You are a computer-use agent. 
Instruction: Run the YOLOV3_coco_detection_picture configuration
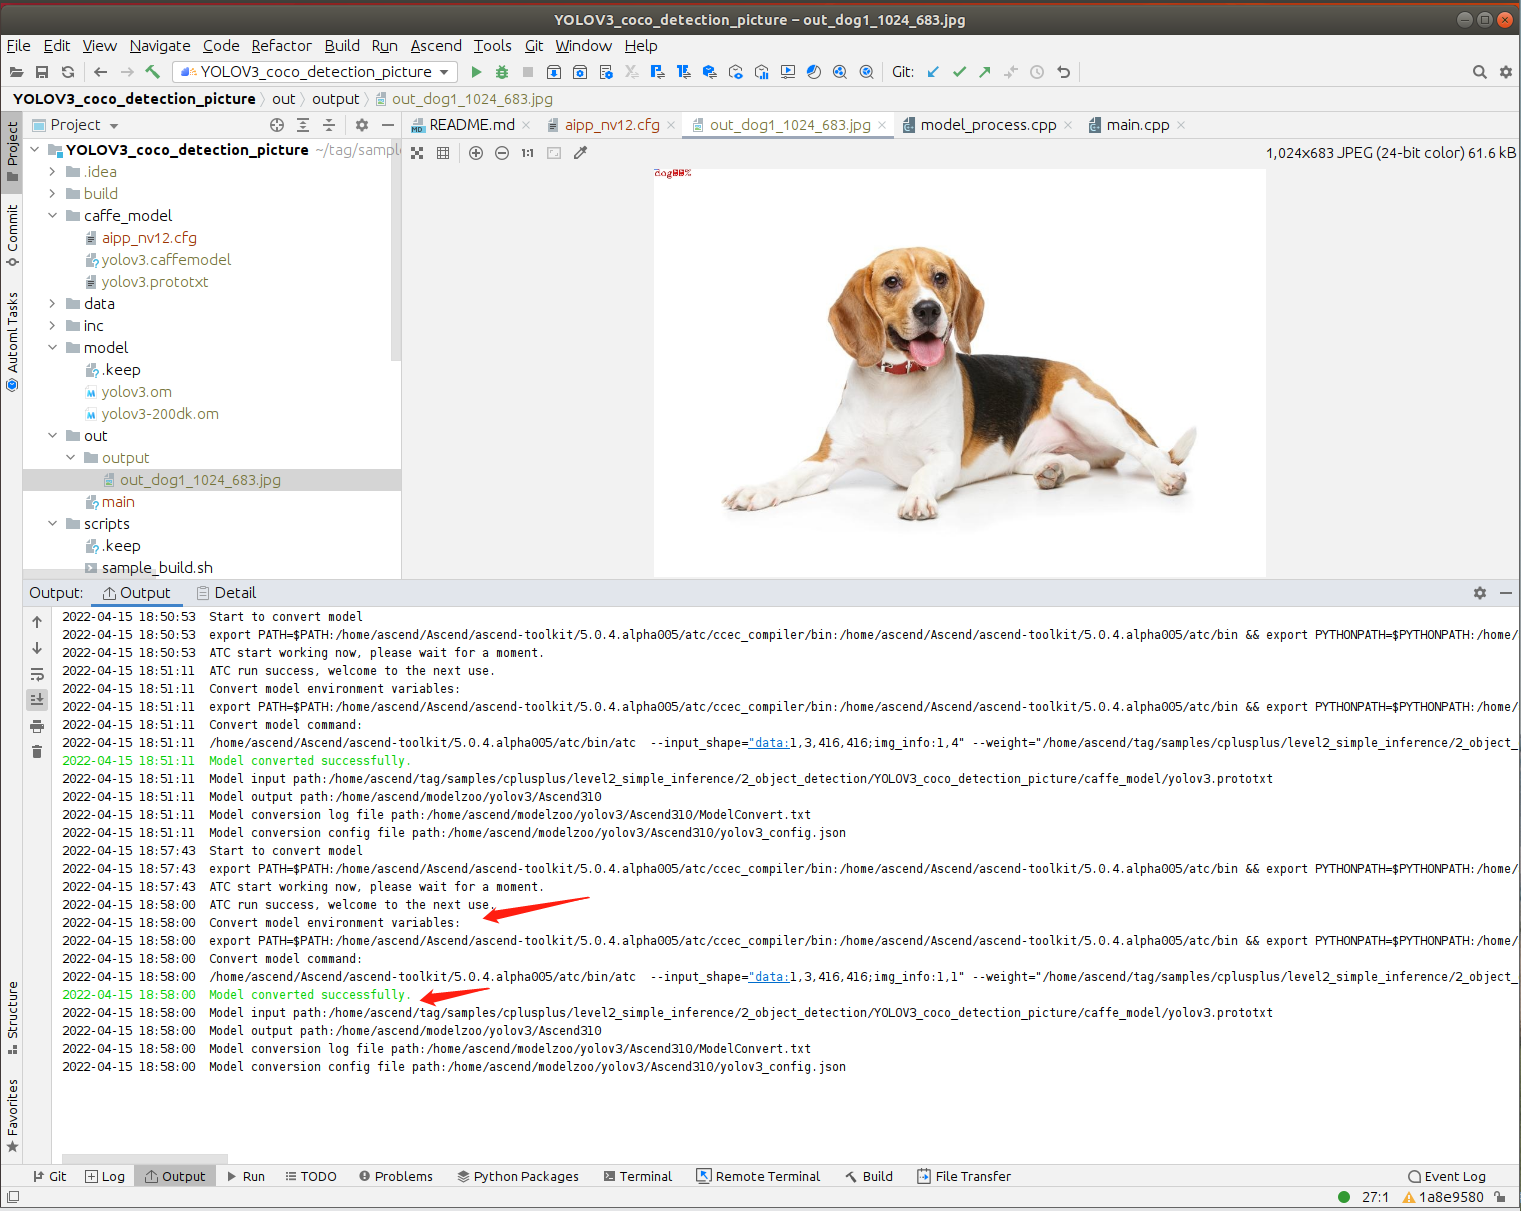point(476,72)
